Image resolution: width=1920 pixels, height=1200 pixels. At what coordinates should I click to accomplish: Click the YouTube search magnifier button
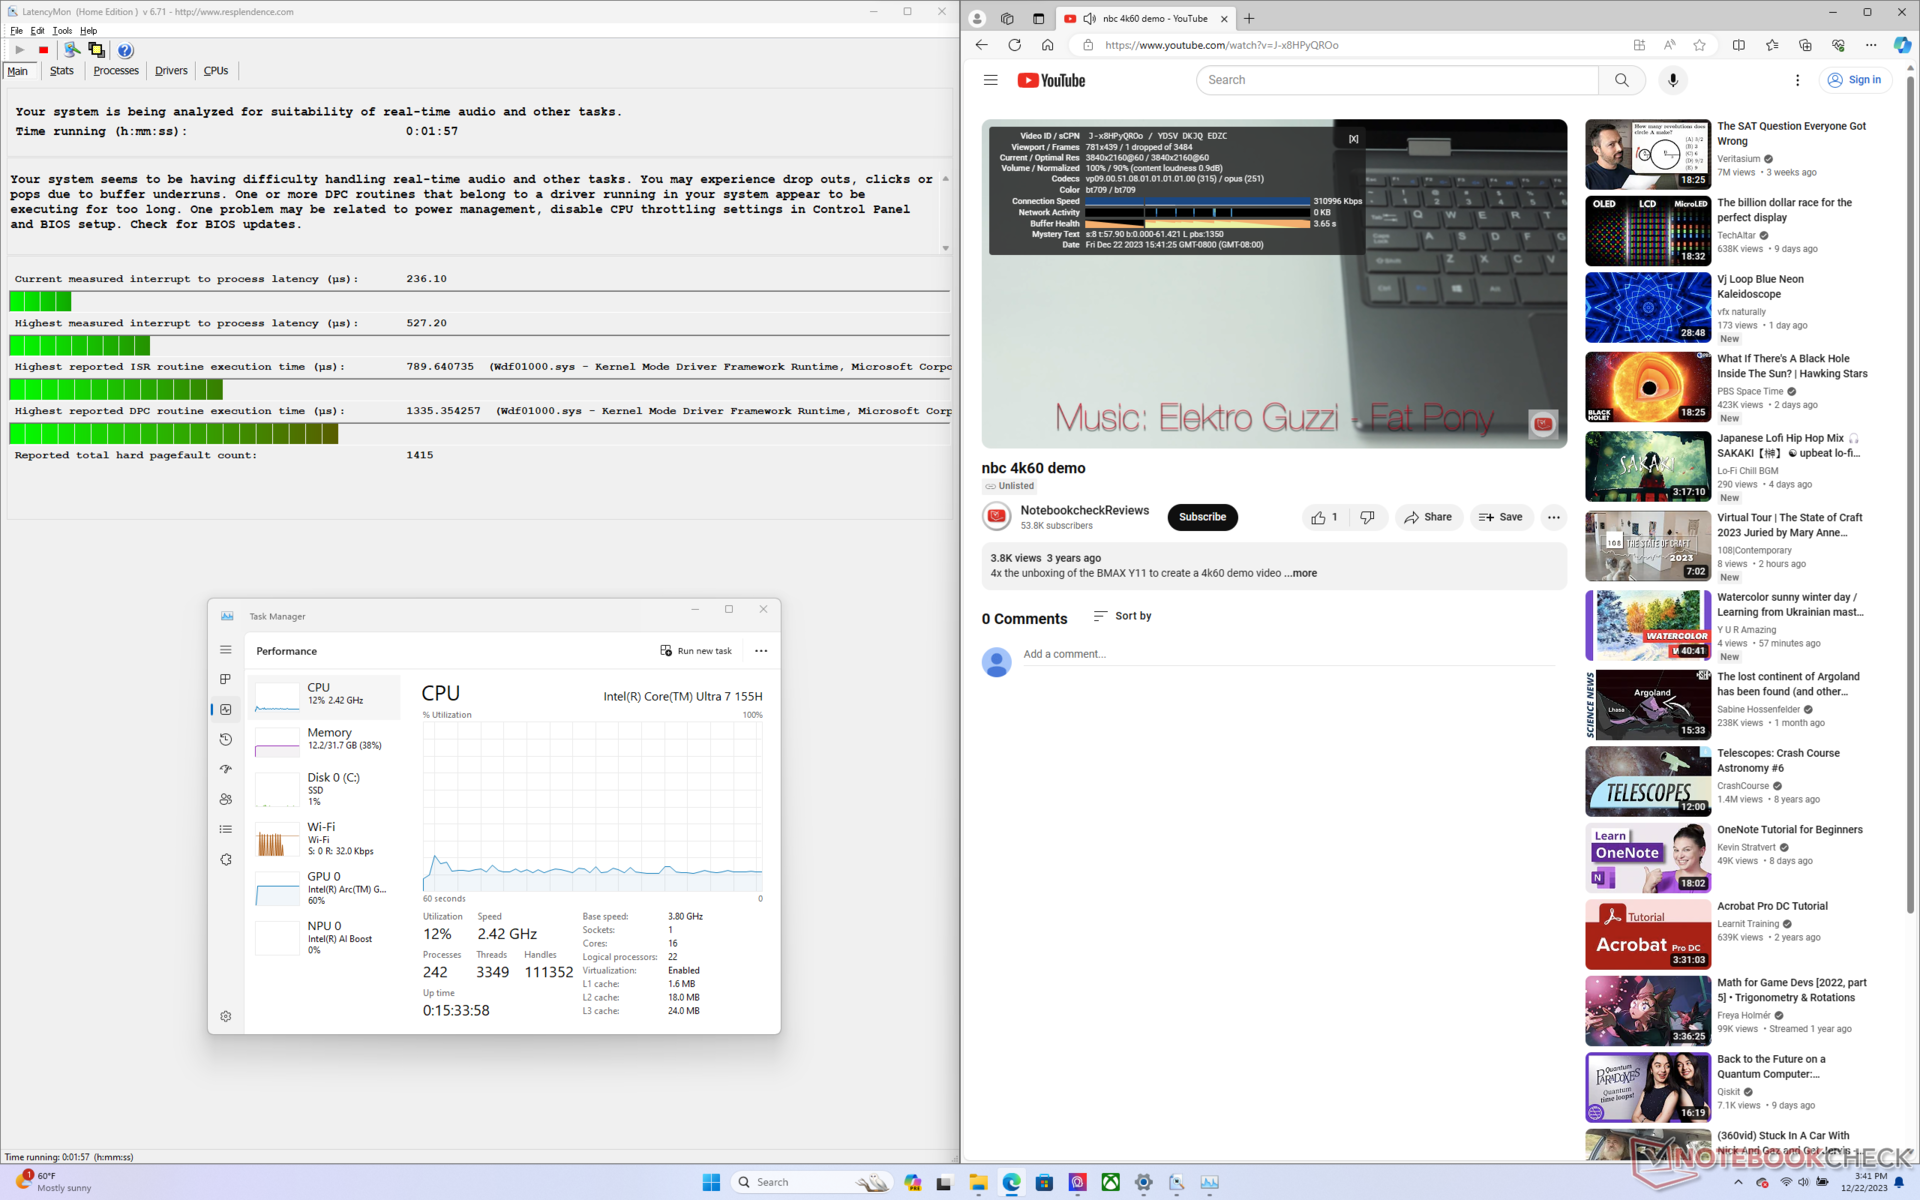coord(1622,80)
